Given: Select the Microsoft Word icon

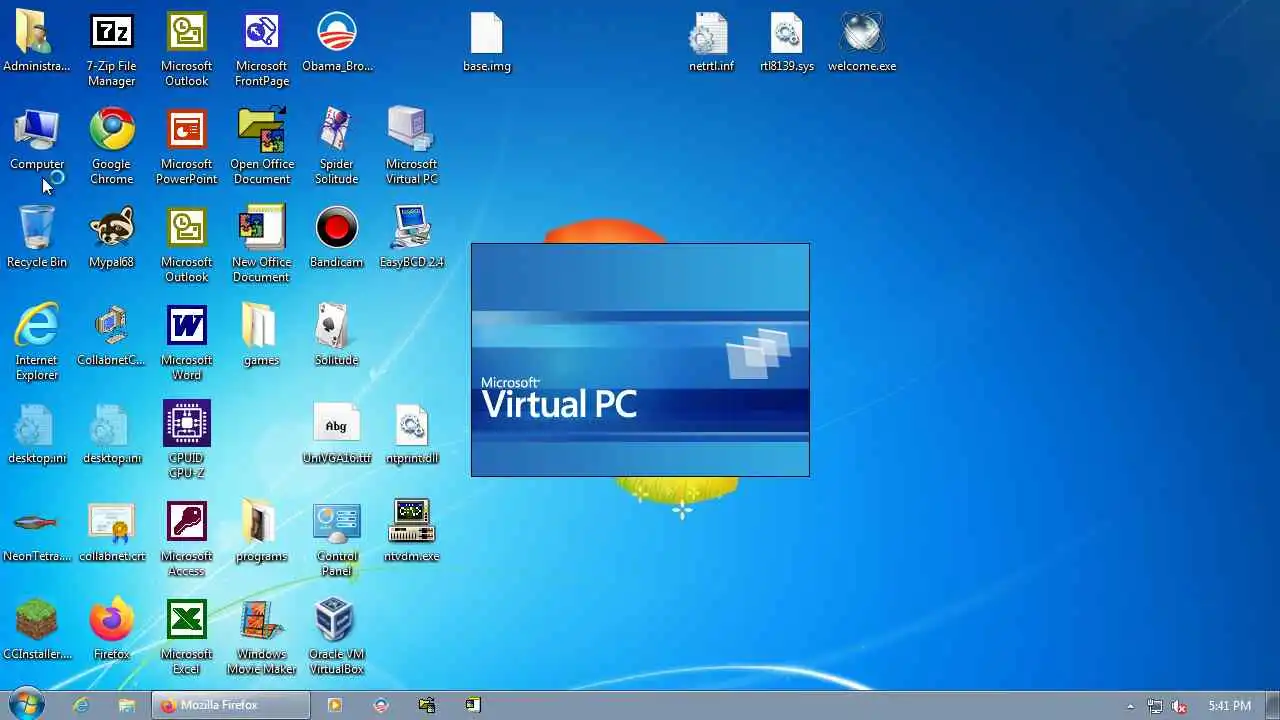Looking at the screenshot, I should (187, 343).
